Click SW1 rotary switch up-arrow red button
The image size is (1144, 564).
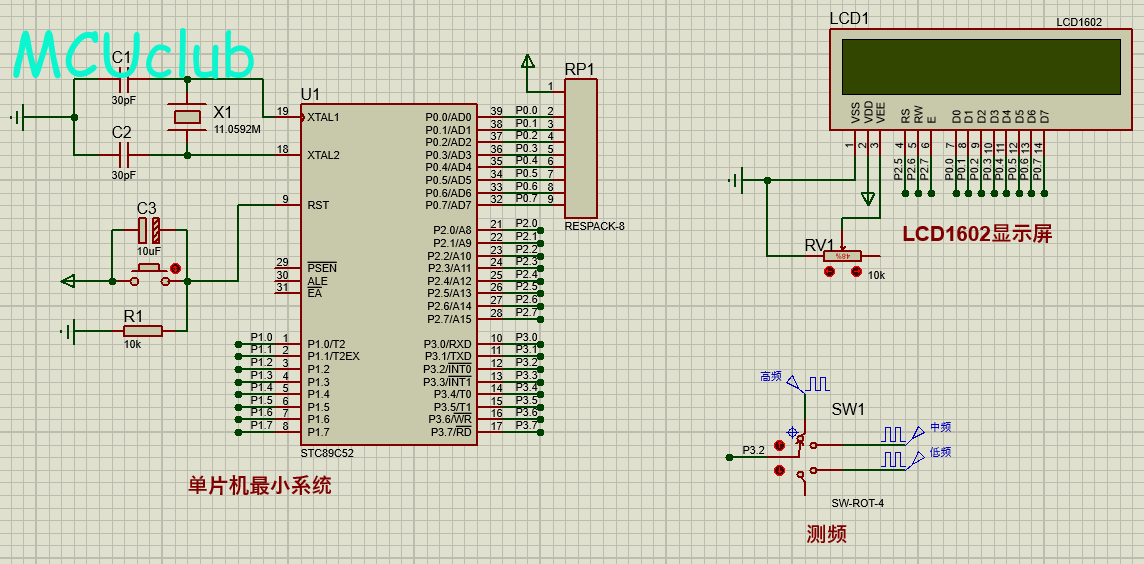click(779, 445)
